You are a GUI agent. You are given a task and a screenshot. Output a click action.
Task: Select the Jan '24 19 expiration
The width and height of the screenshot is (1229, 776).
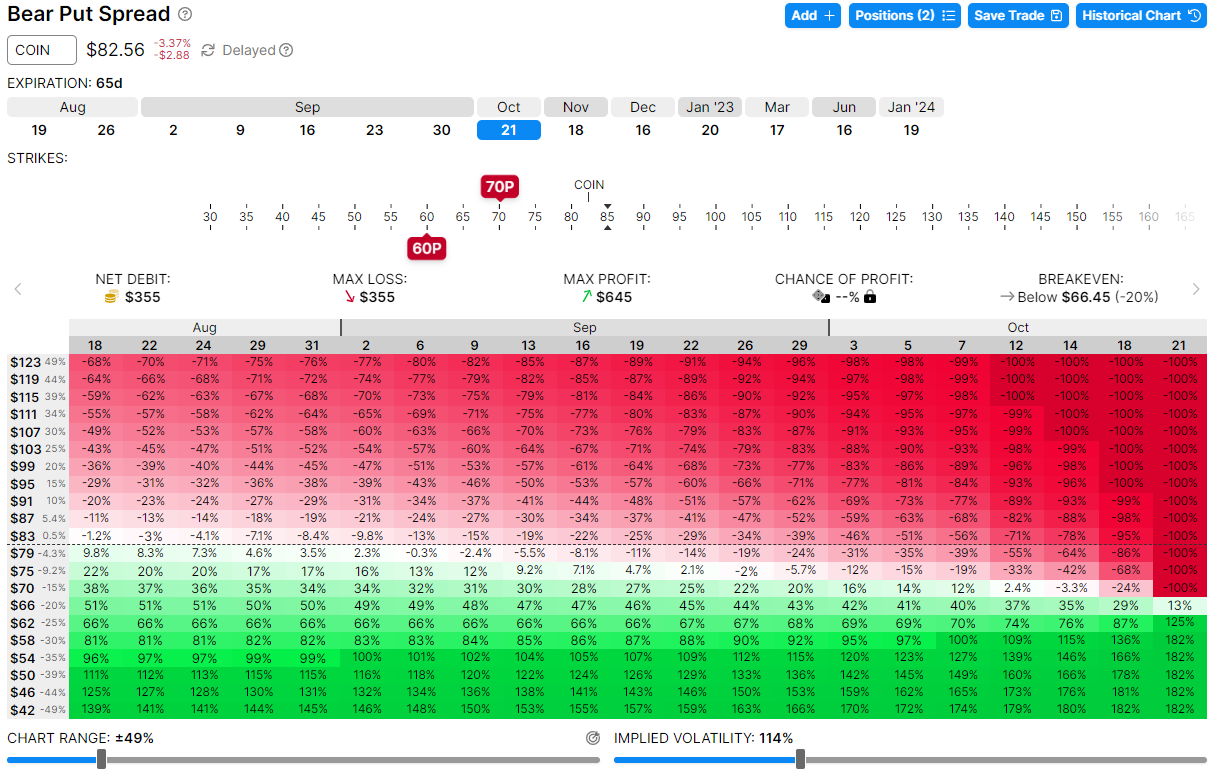911,130
